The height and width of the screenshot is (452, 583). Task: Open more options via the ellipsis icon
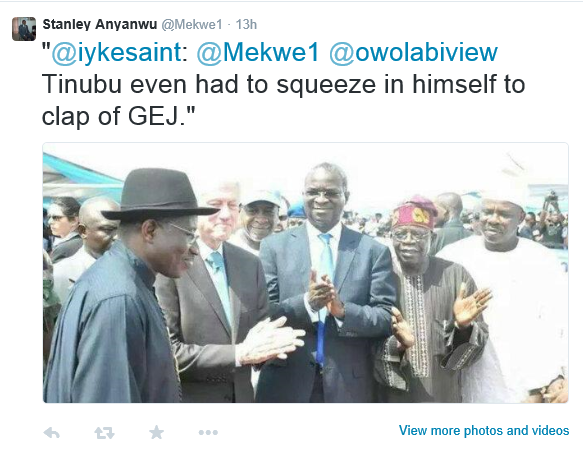coord(208,432)
